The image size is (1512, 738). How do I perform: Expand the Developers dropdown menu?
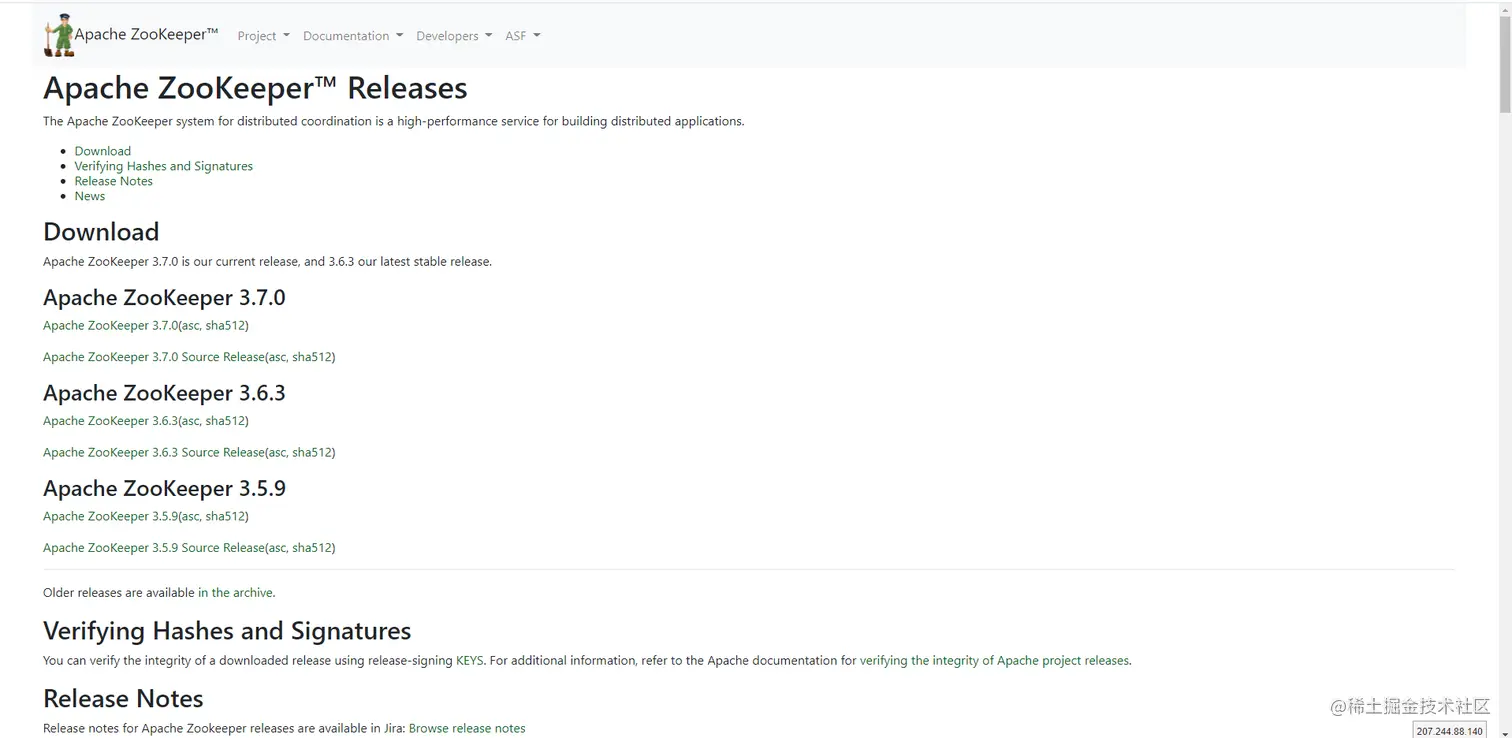tap(454, 36)
